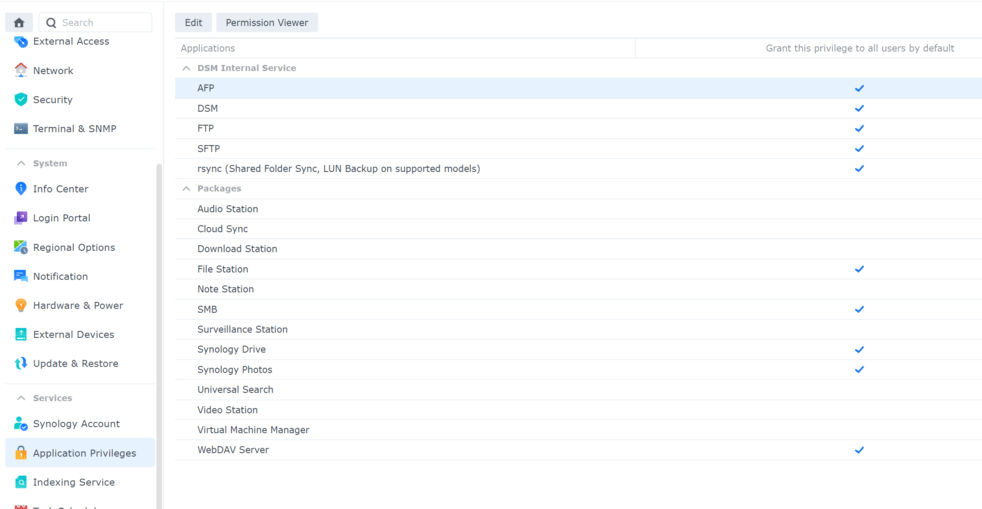Select the Download Station row
Screen dimensions: 982x509
[579, 249]
